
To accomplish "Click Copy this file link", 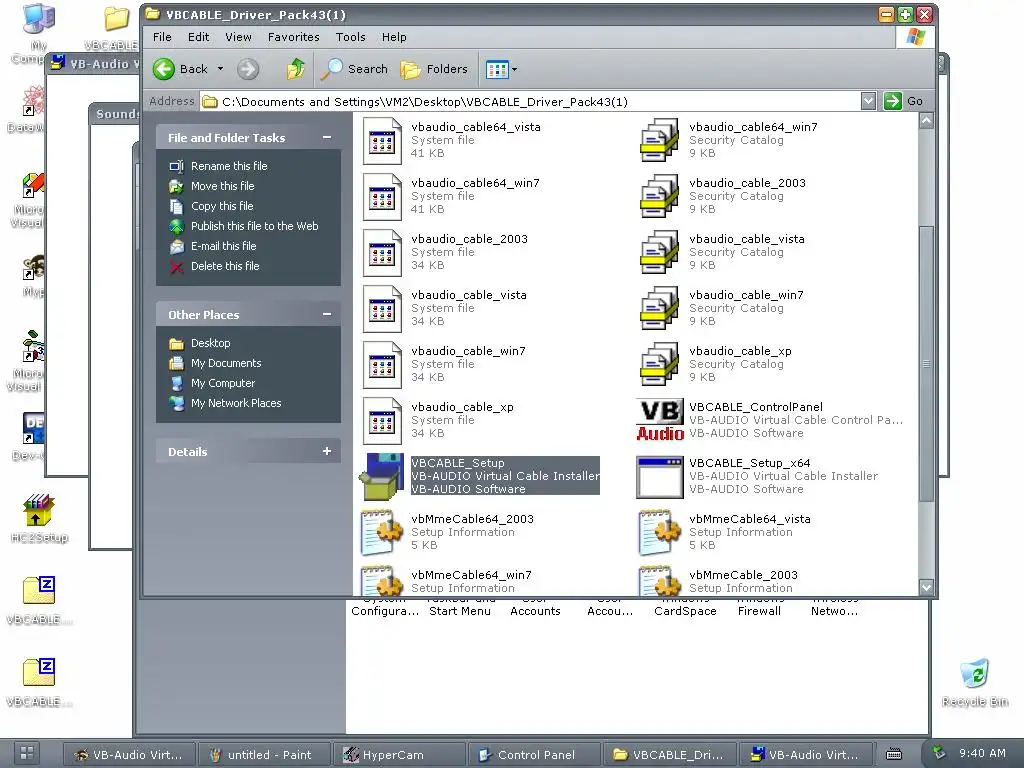I will point(221,206).
